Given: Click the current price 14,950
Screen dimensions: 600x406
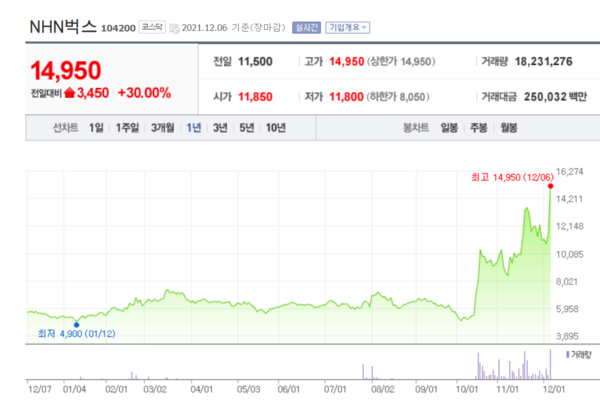Looking at the screenshot, I should click(66, 71).
